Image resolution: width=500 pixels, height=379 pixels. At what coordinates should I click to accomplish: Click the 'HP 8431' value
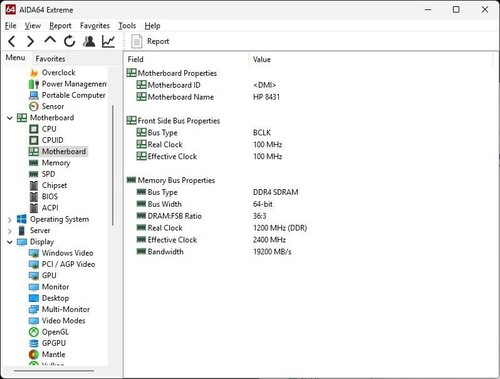point(266,97)
